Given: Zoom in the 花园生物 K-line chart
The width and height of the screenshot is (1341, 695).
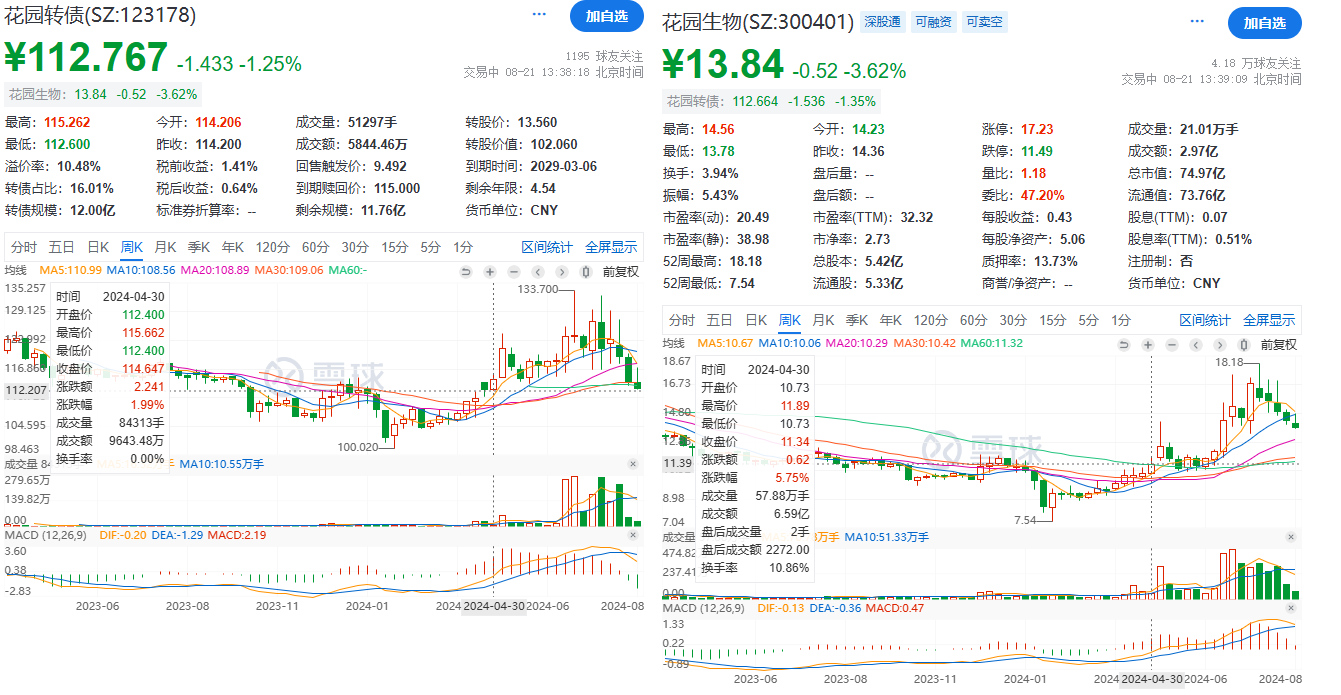Looking at the screenshot, I should 1148,345.
